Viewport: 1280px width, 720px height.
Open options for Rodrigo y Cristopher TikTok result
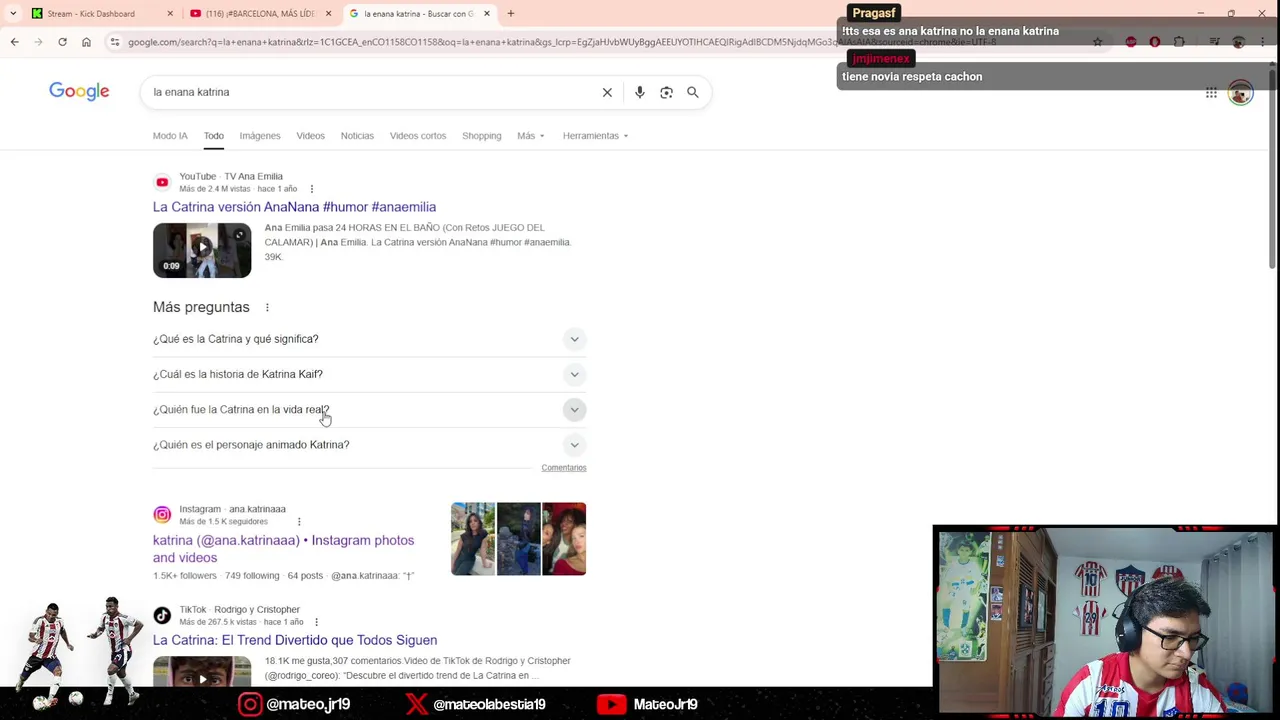316,622
